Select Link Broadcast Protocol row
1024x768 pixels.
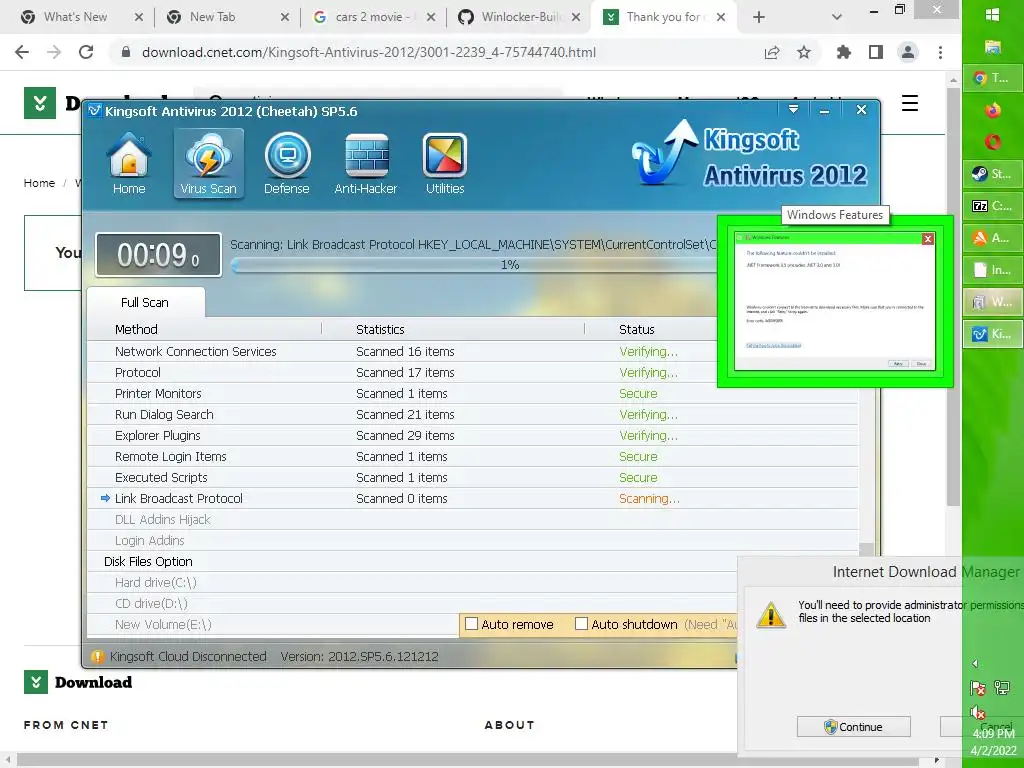473,498
